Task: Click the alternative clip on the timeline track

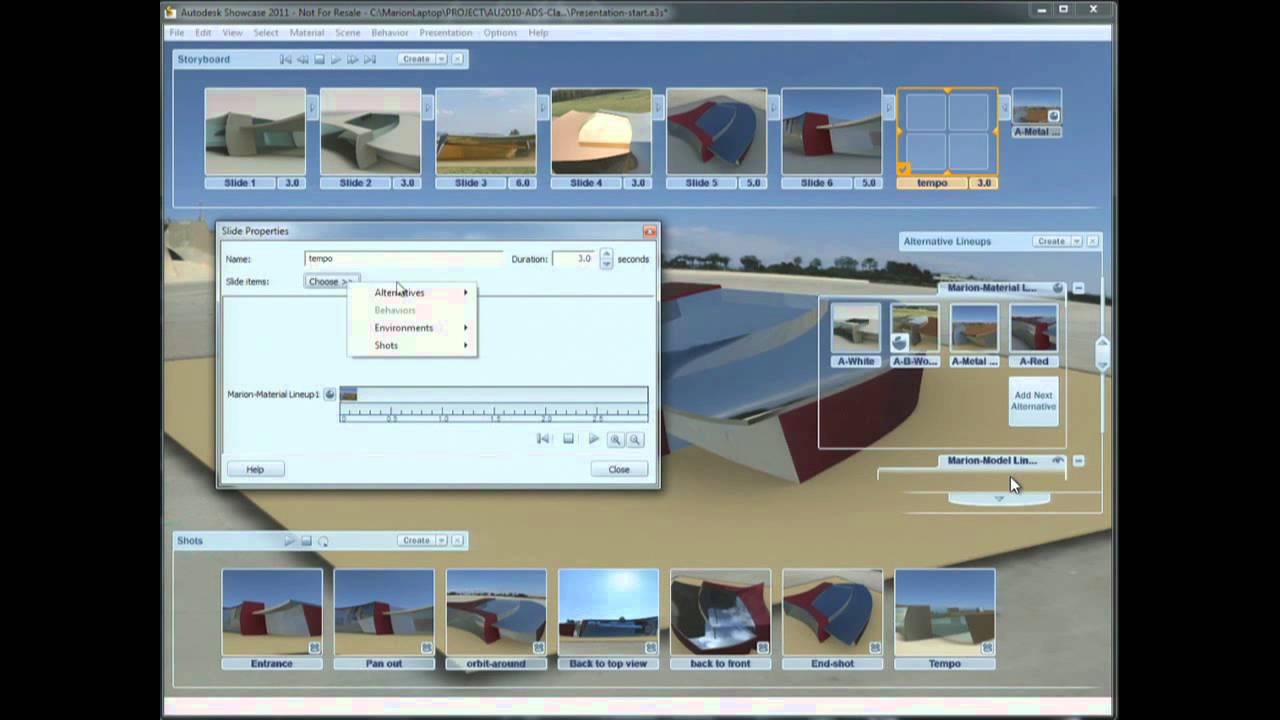Action: 348,395
